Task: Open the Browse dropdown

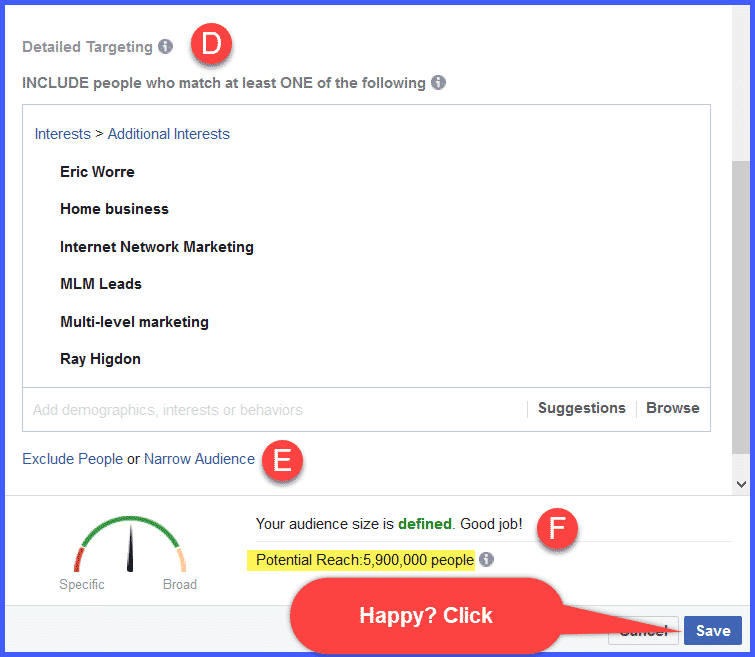Action: click(672, 408)
